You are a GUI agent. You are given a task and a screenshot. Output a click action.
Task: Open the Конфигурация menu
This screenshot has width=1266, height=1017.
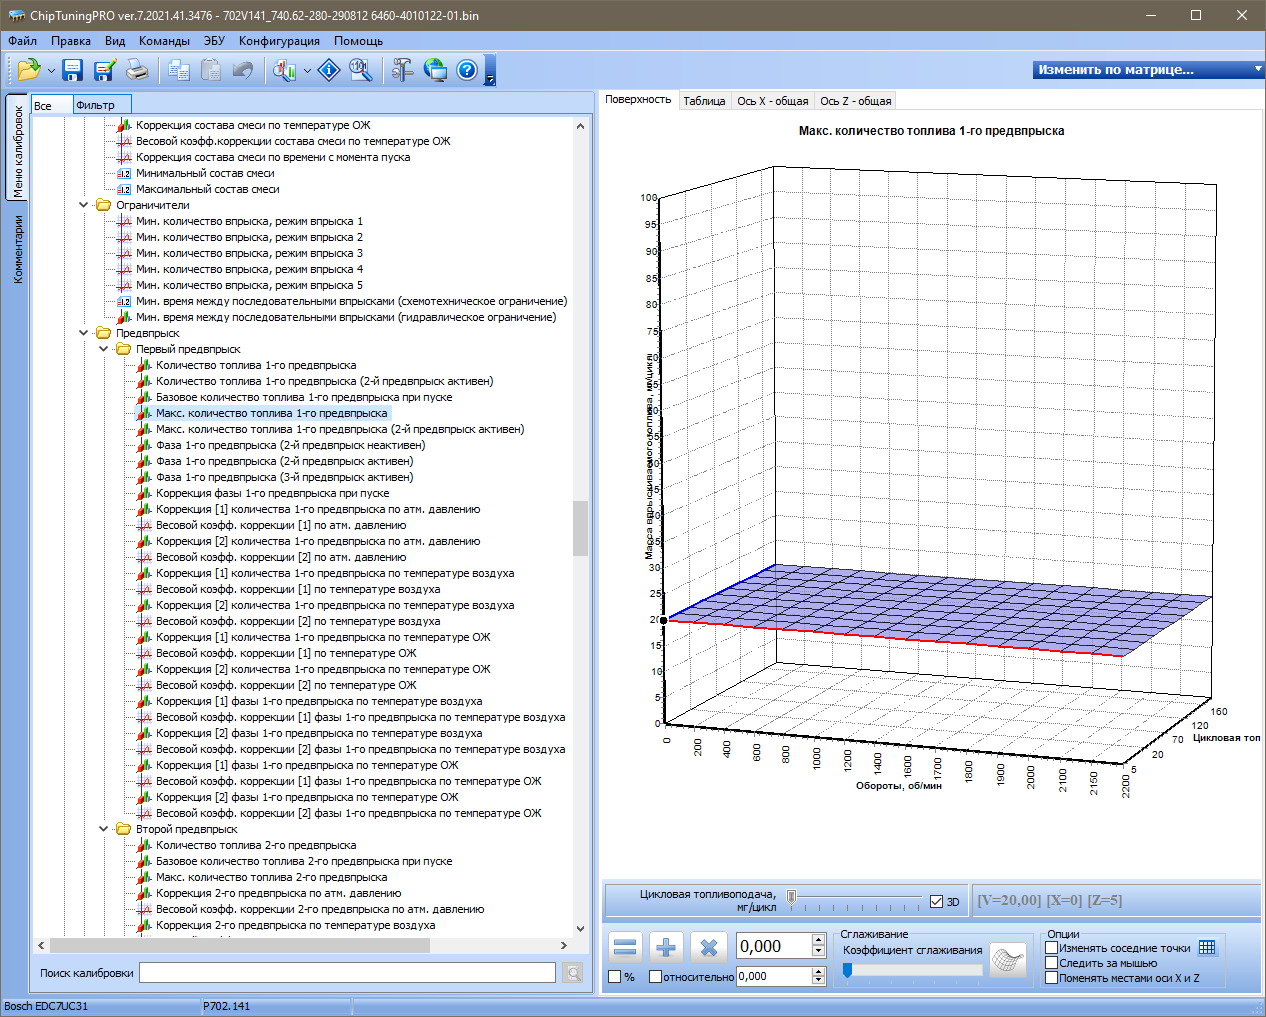[279, 41]
